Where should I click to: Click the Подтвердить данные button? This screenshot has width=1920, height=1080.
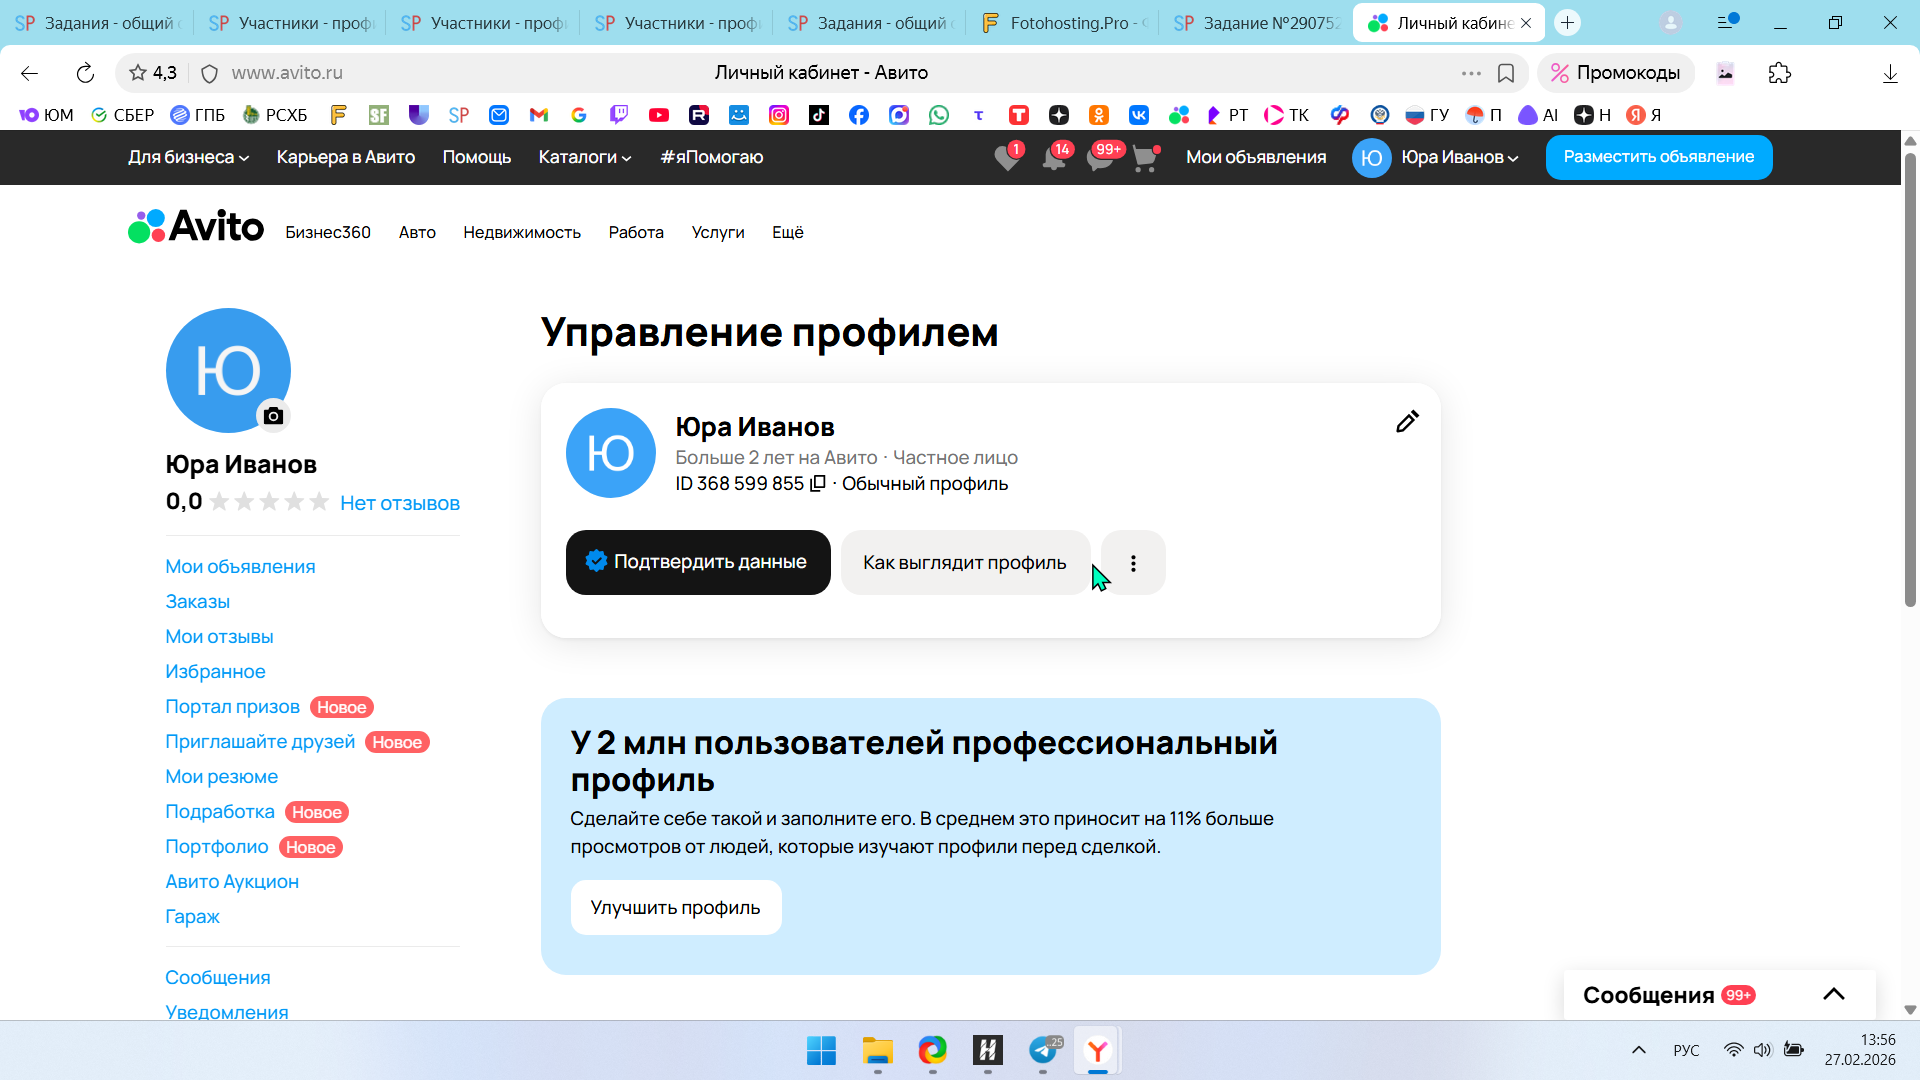[698, 562]
